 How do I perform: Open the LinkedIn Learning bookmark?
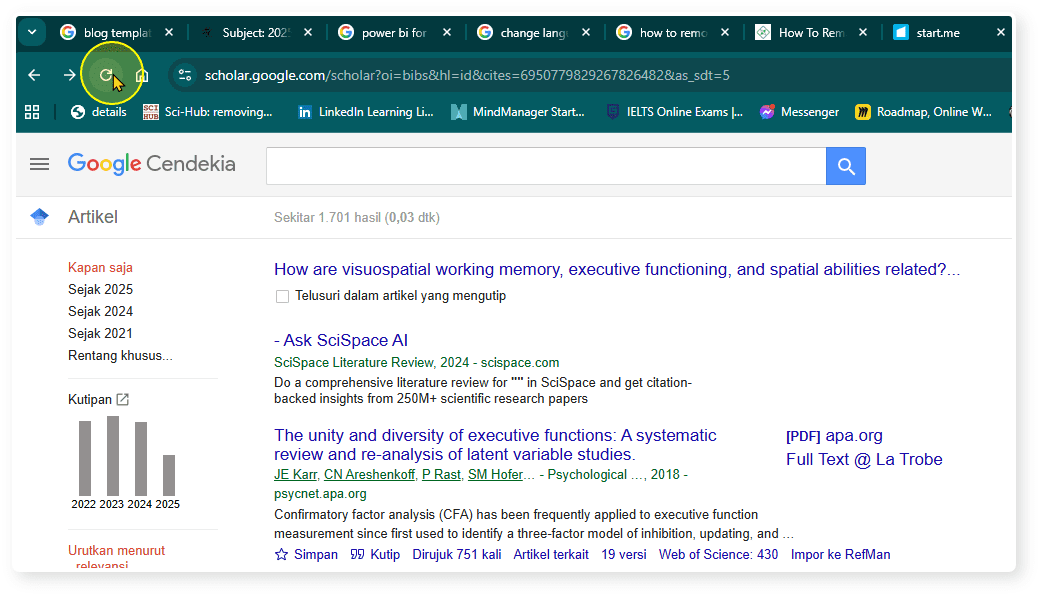coord(365,112)
